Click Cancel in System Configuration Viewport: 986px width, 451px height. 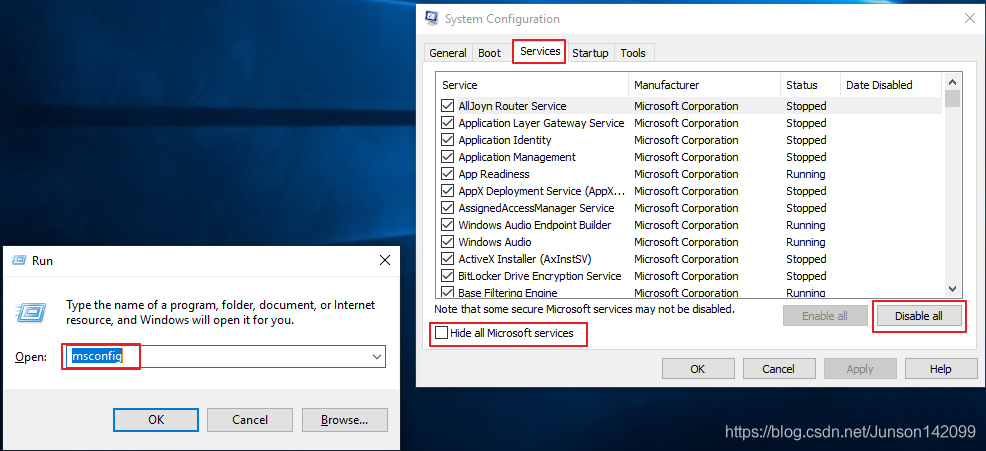(778, 369)
